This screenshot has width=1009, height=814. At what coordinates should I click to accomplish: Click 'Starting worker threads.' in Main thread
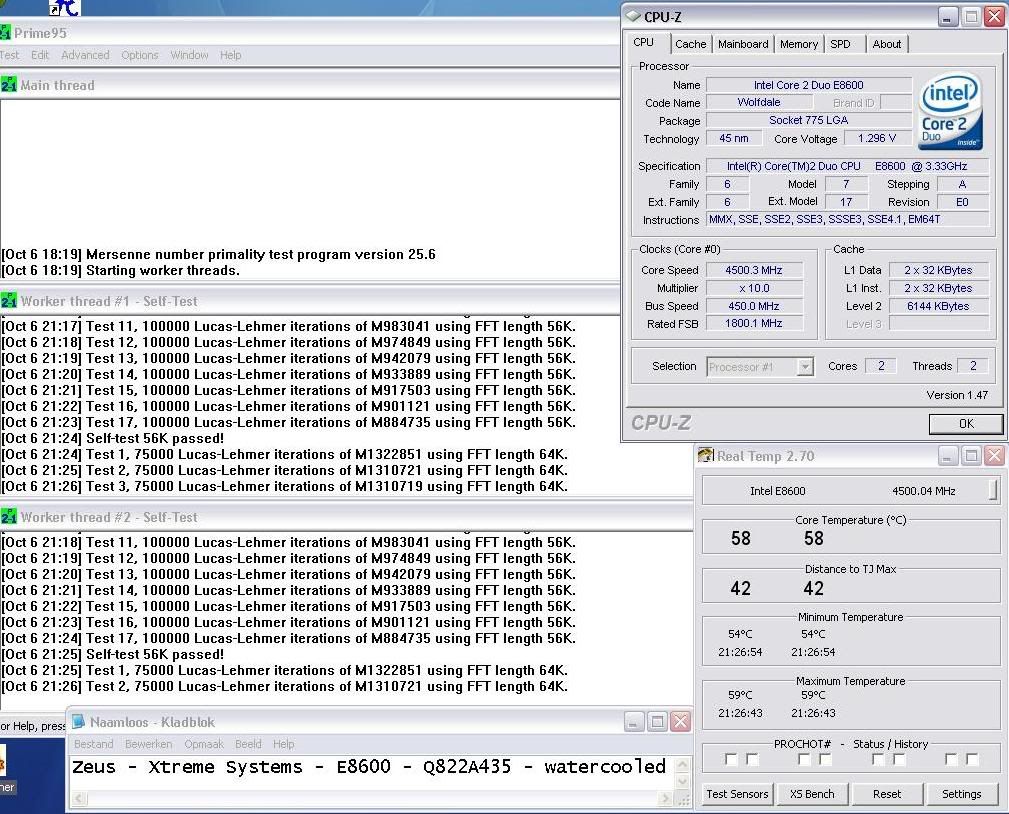(163, 270)
